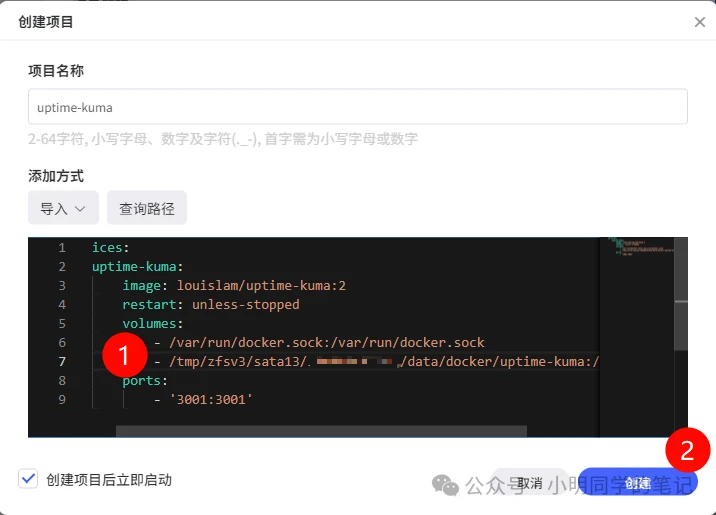Click the 取消 button

(x=530, y=482)
